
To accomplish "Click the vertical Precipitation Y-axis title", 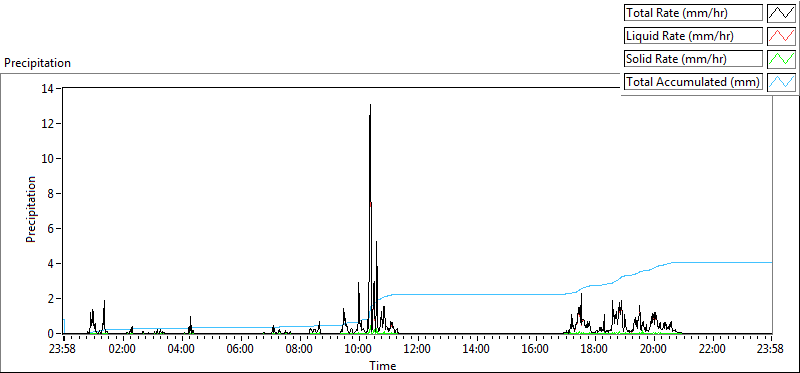I will pos(31,209).
